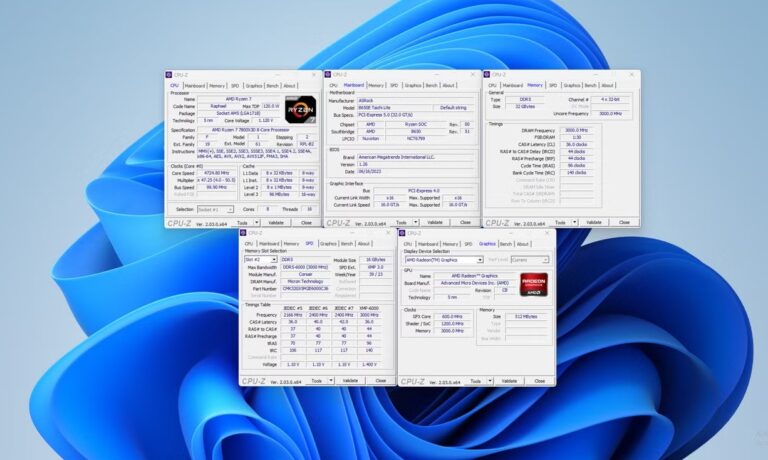Click the CPU-Z title icon in CPU window
Viewport: 768px width, 460px height.
coord(169,75)
